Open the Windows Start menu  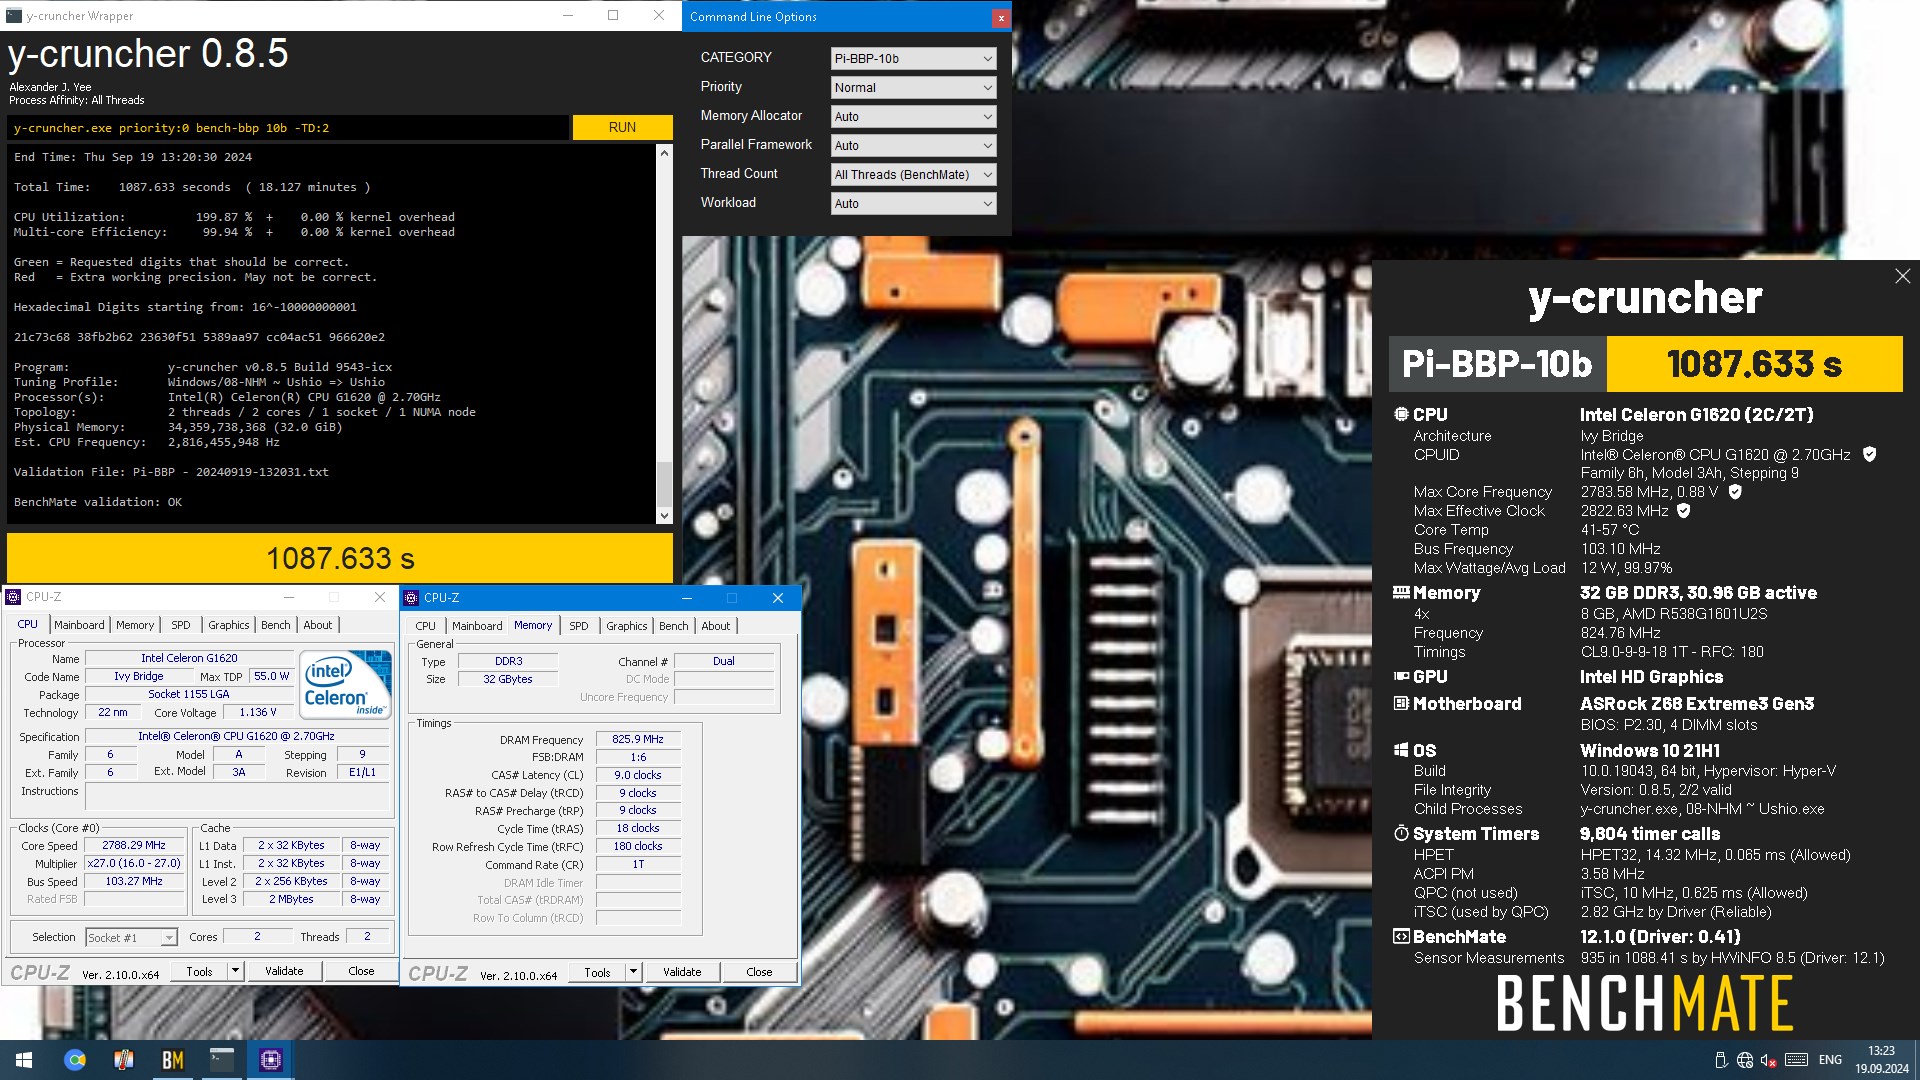click(x=24, y=1060)
